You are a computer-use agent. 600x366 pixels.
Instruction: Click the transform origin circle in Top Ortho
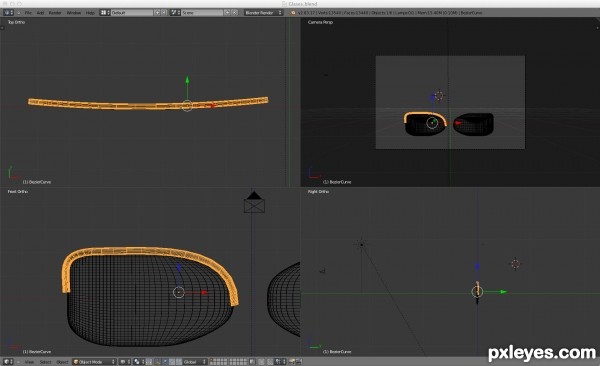[187, 106]
